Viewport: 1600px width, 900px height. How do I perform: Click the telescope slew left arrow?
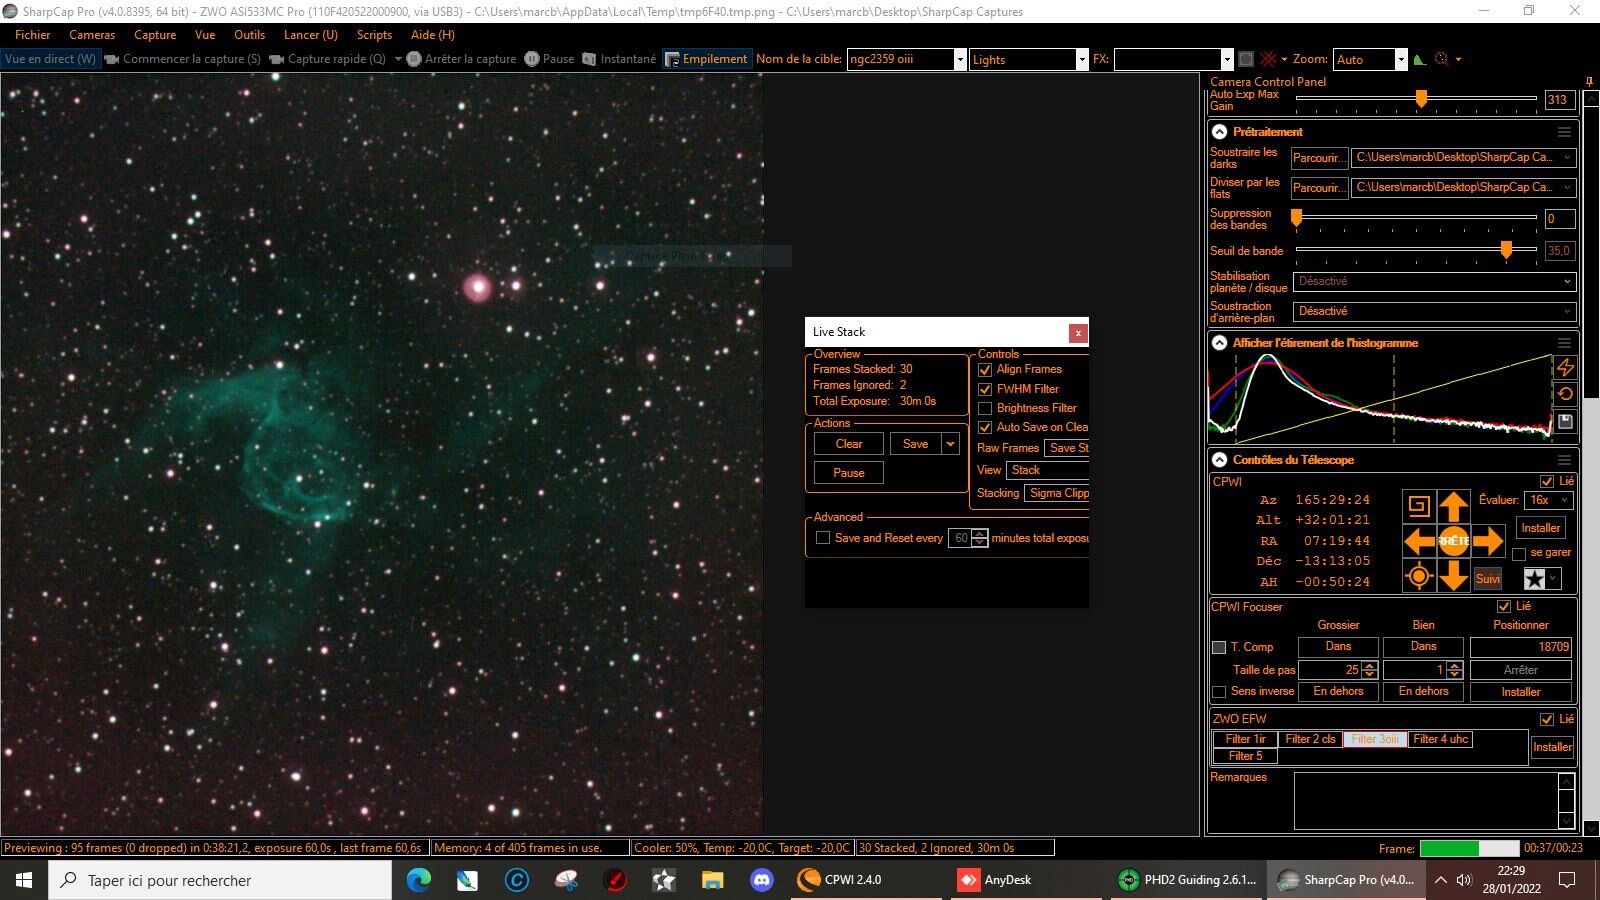(x=1419, y=541)
